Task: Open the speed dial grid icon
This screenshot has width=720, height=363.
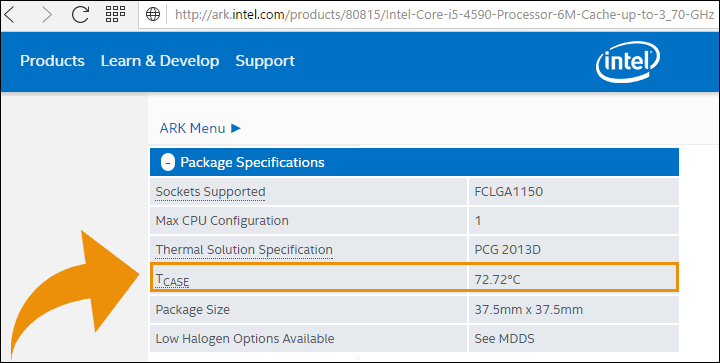Action: 115,14
